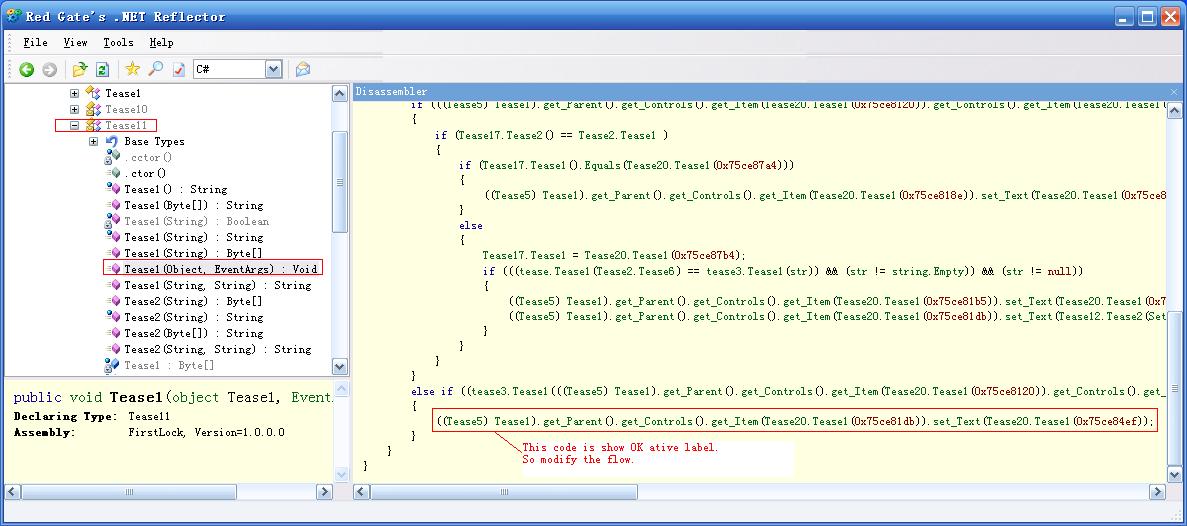Click the class icon beside Tease10 node
Screen dimensions: 1187x526
93,109
